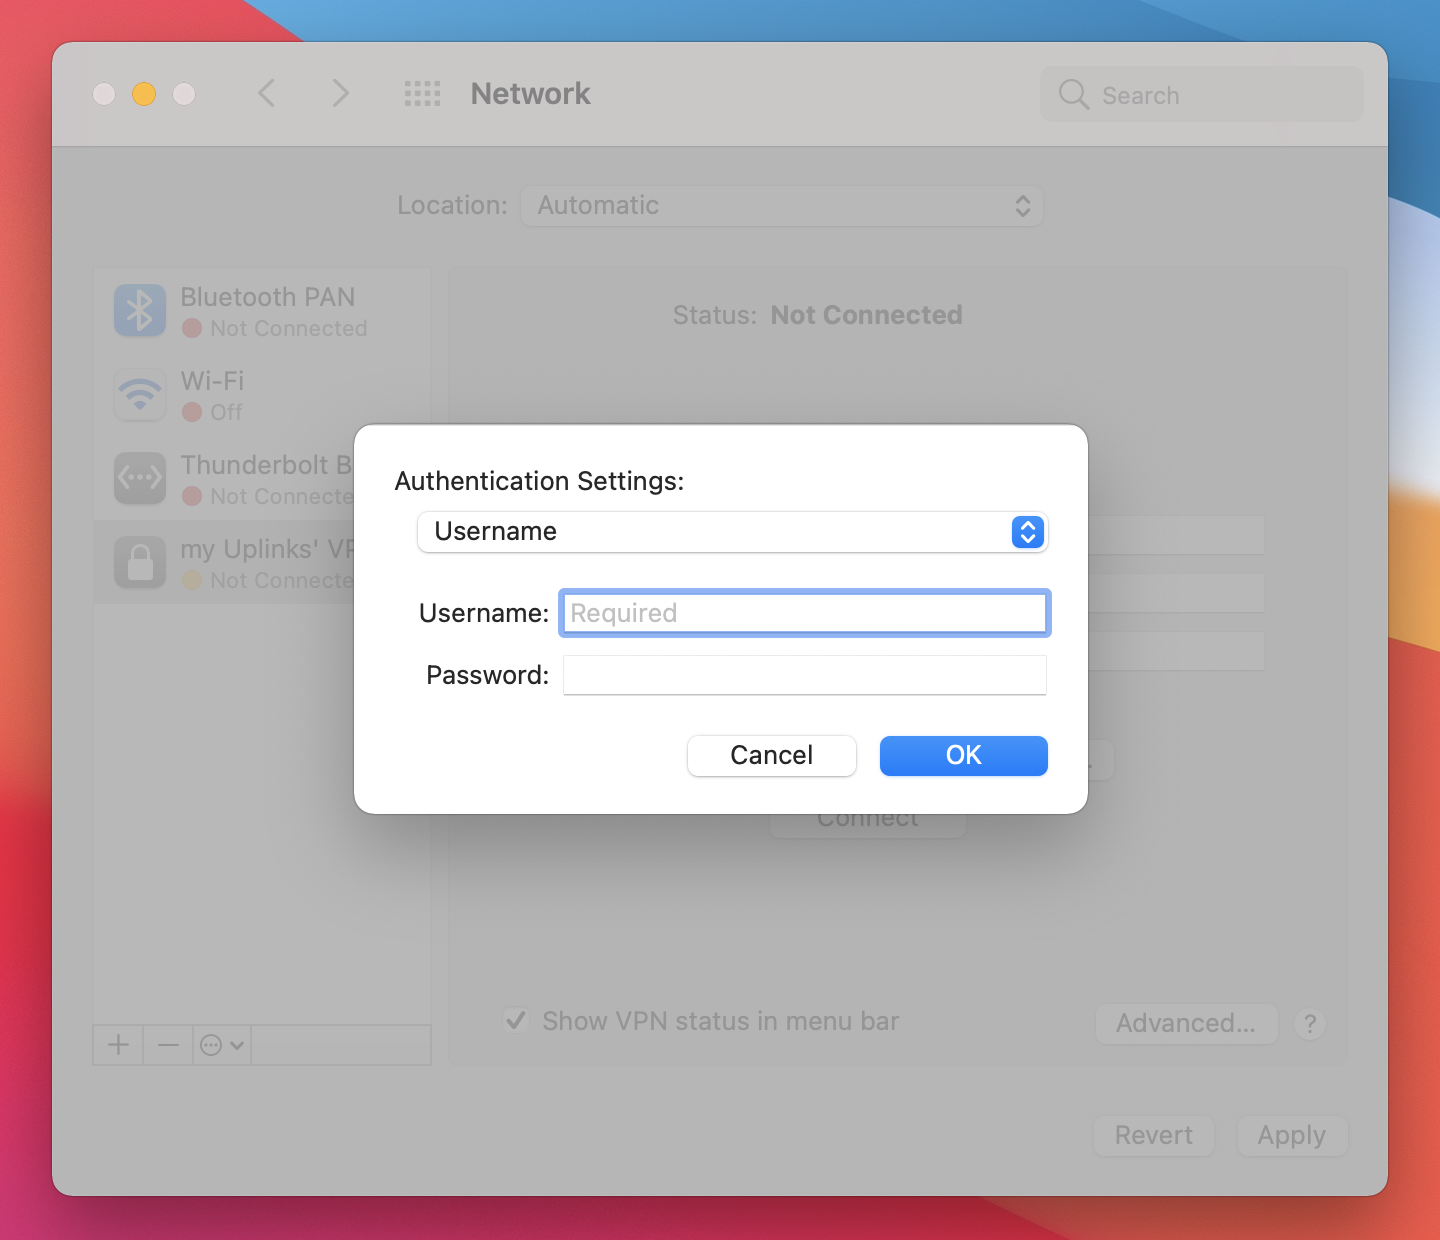
Task: Click inside the Password field
Action: click(x=805, y=675)
